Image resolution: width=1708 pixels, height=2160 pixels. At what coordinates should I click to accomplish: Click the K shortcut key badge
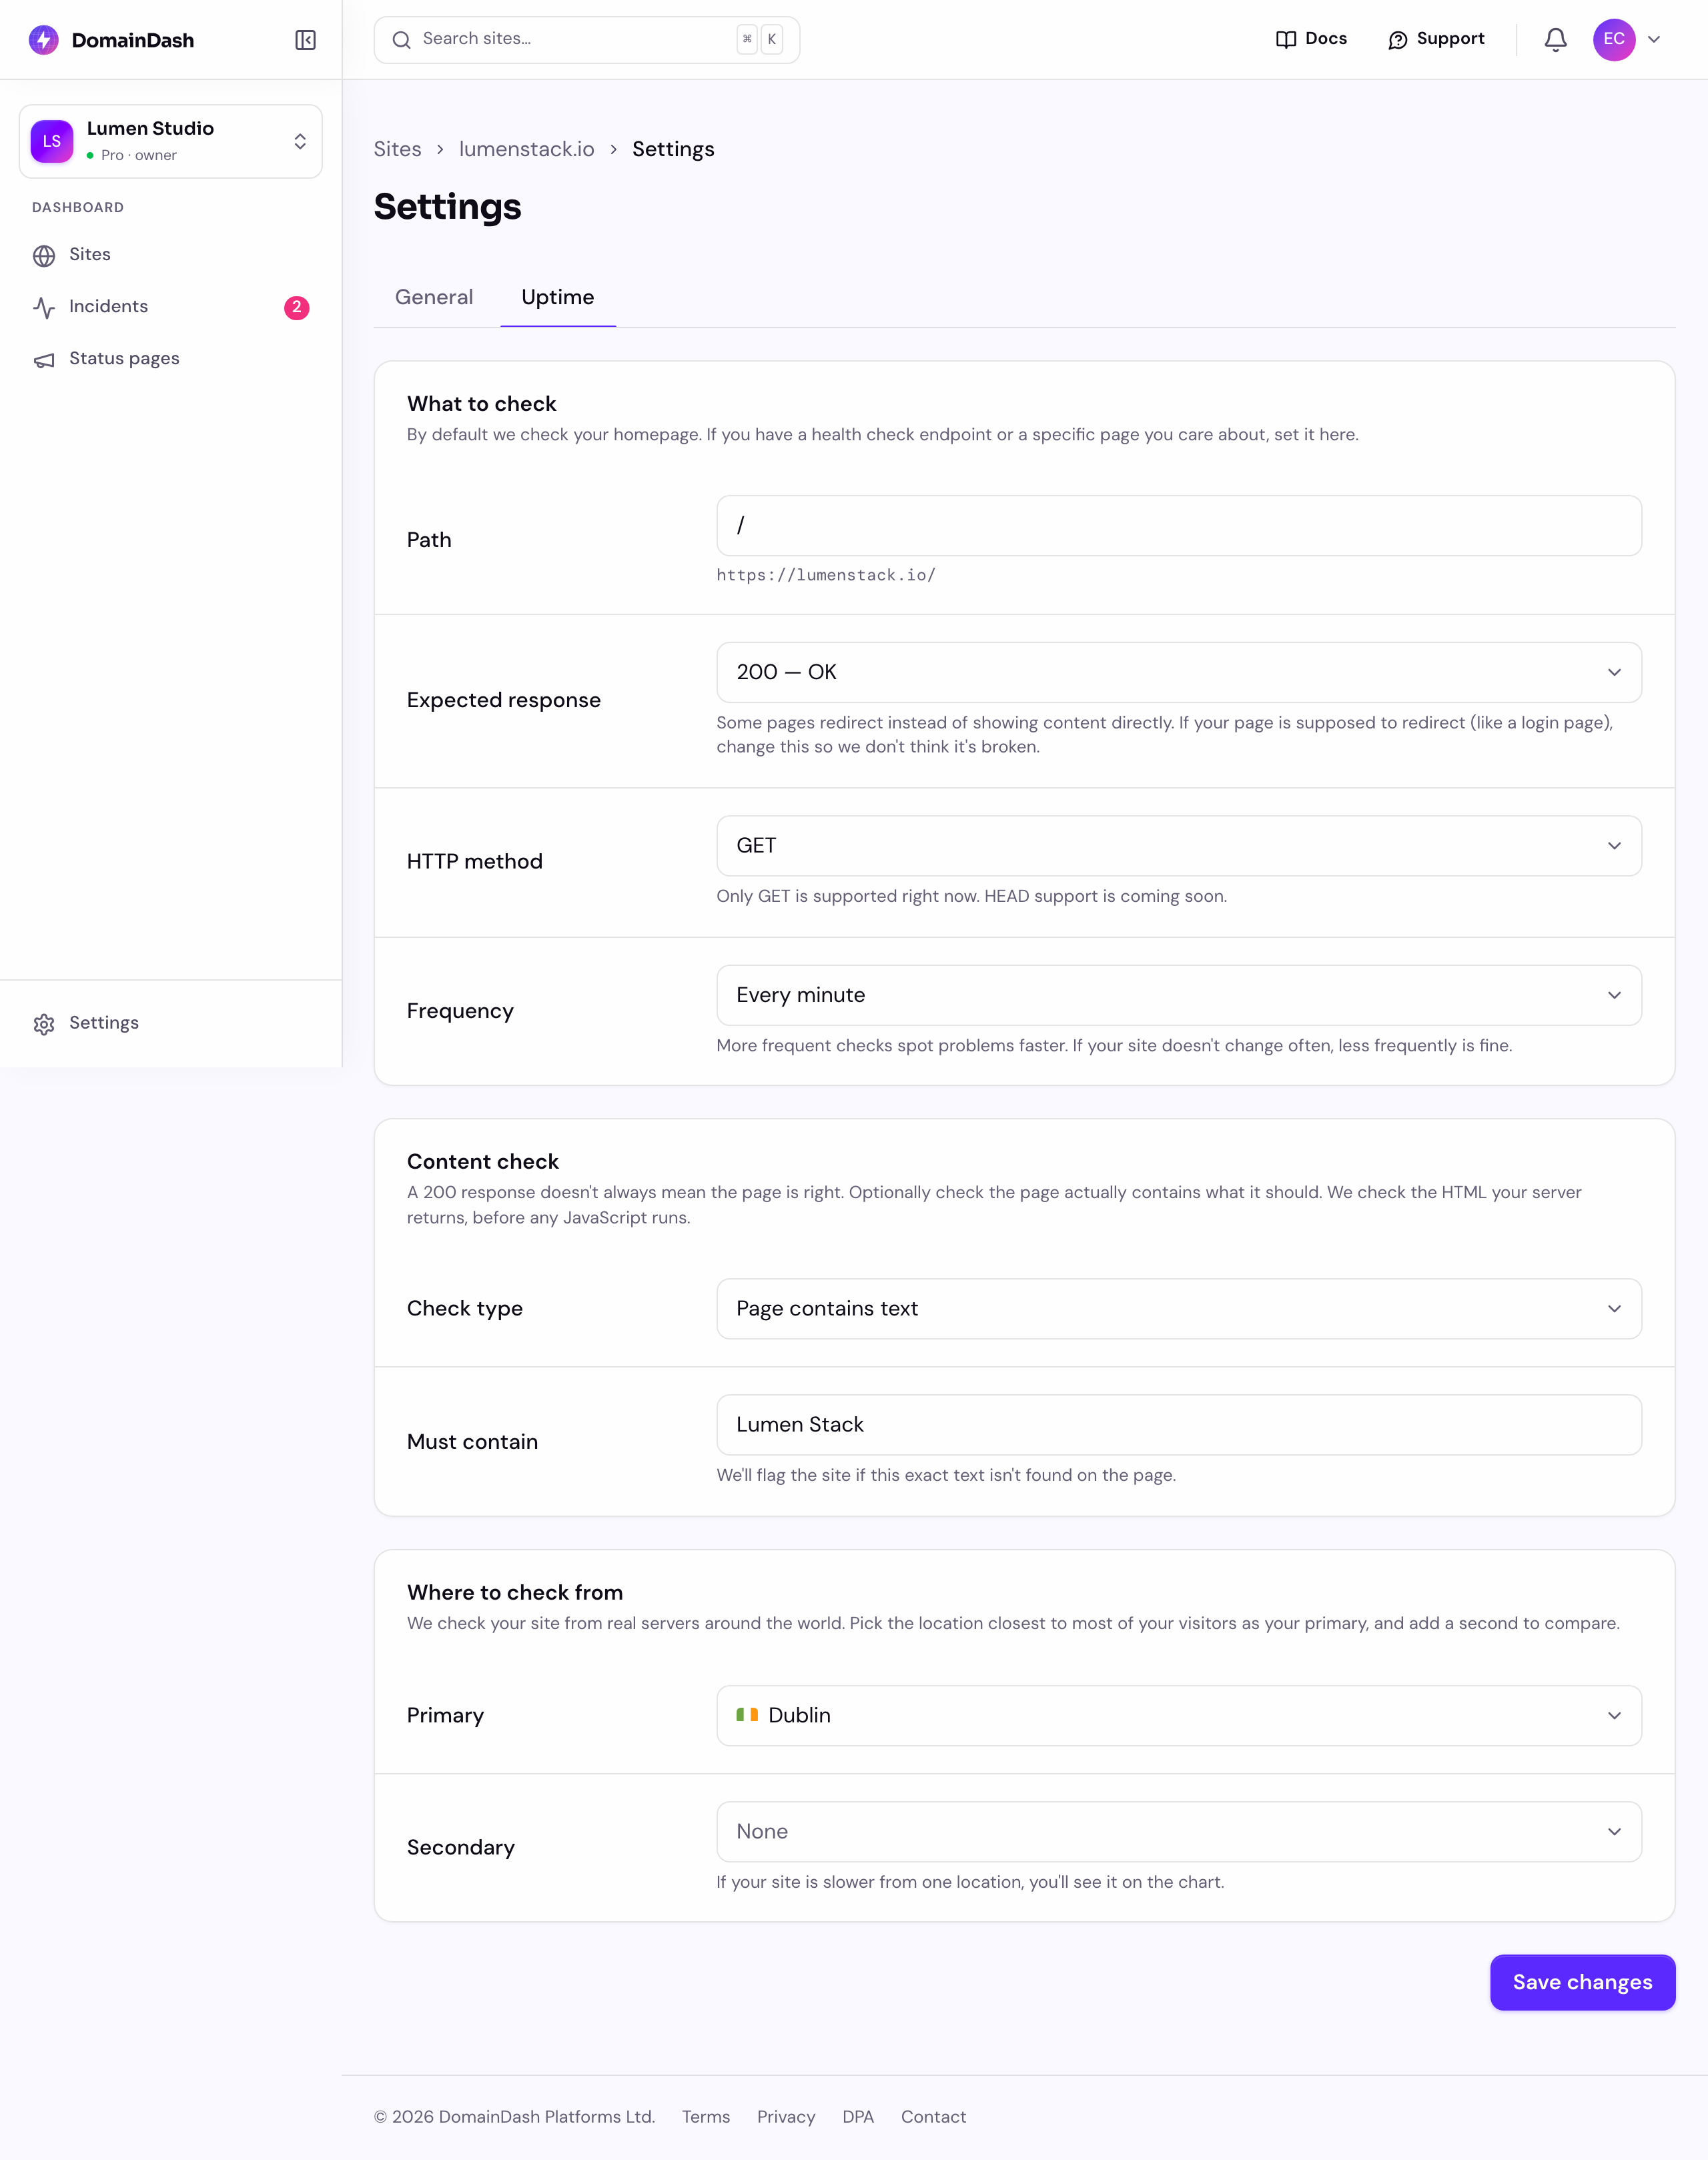(x=772, y=40)
